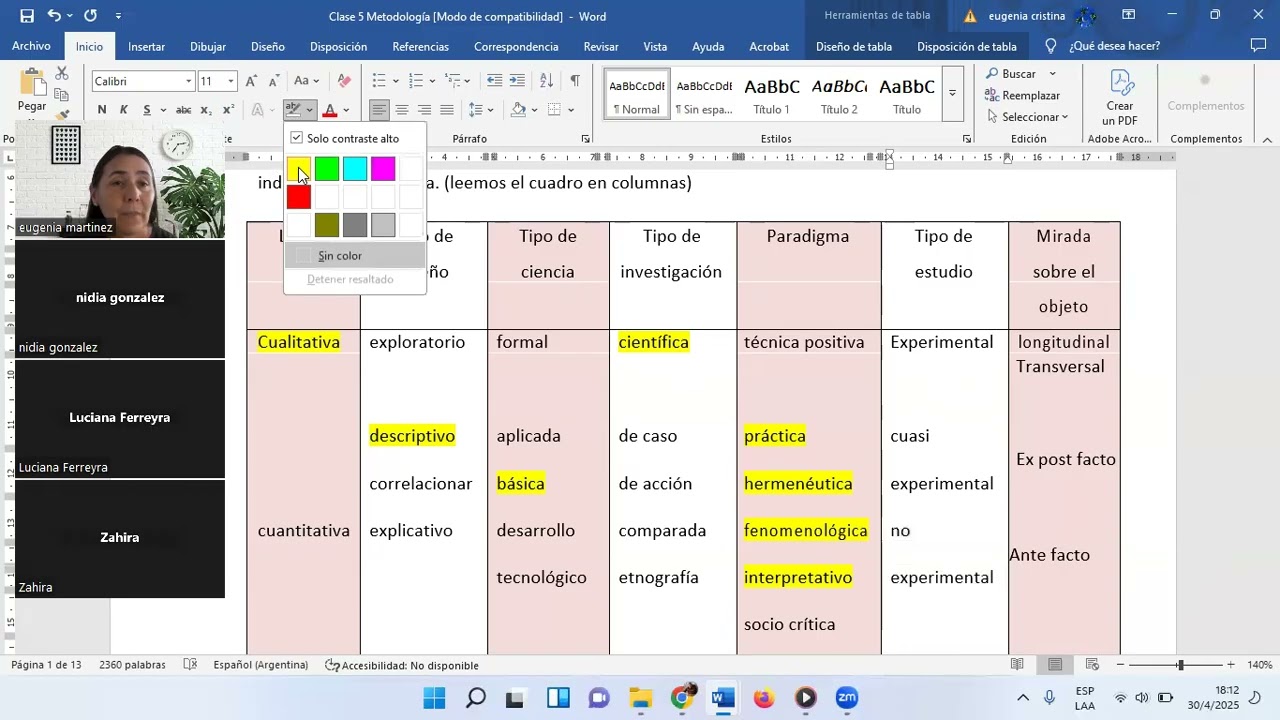Click the '2360 palabras' word count
This screenshot has height=720, width=1280.
click(x=132, y=665)
